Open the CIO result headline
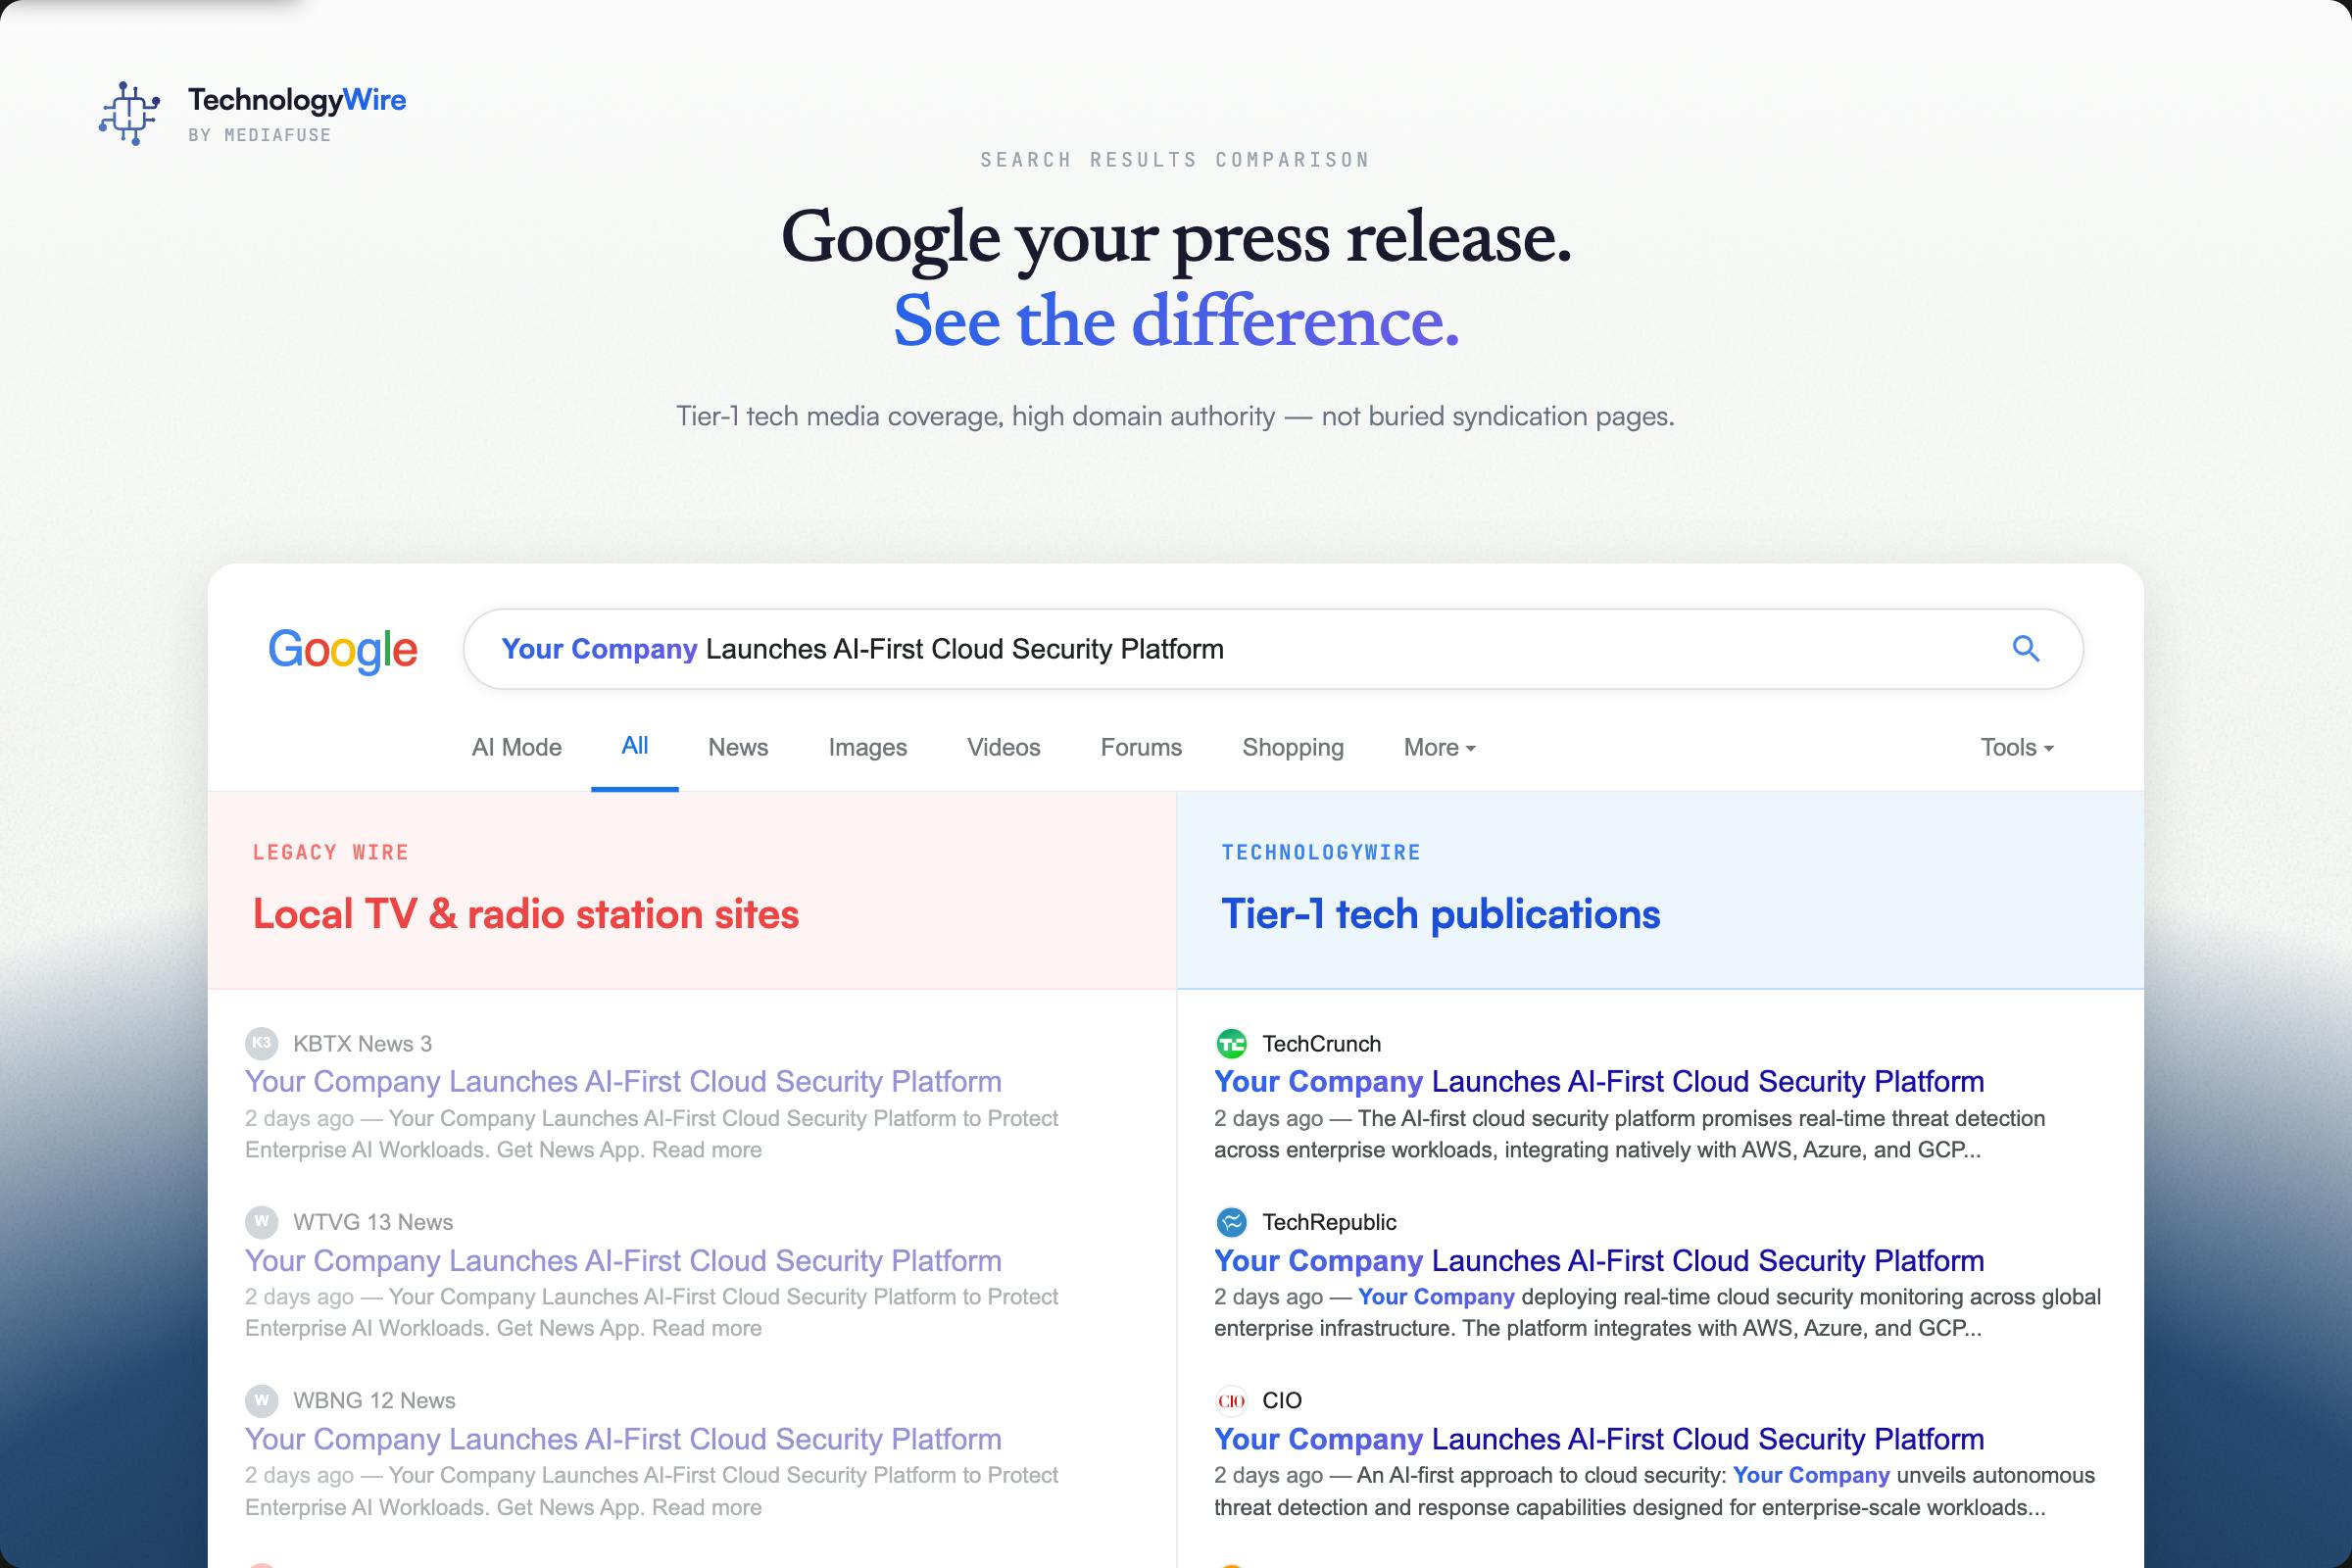Screen dimensions: 2352x1568 pos(1599,1438)
